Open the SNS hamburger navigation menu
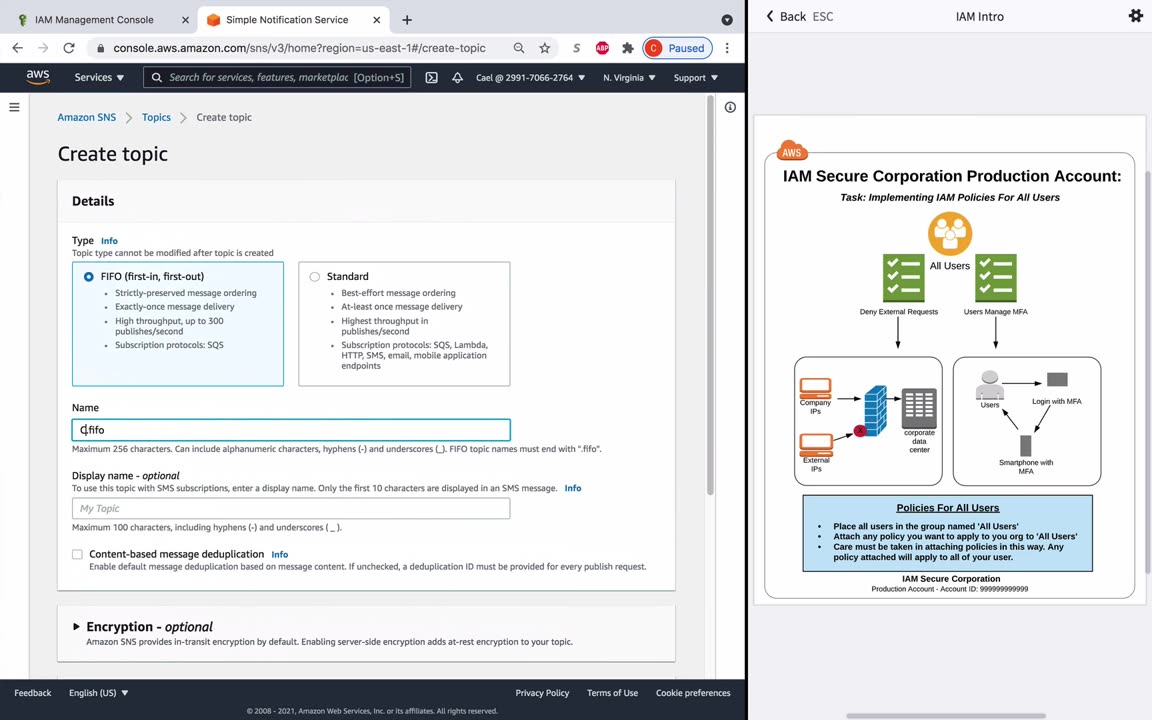The width and height of the screenshot is (1152, 720). pyautogui.click(x=14, y=107)
